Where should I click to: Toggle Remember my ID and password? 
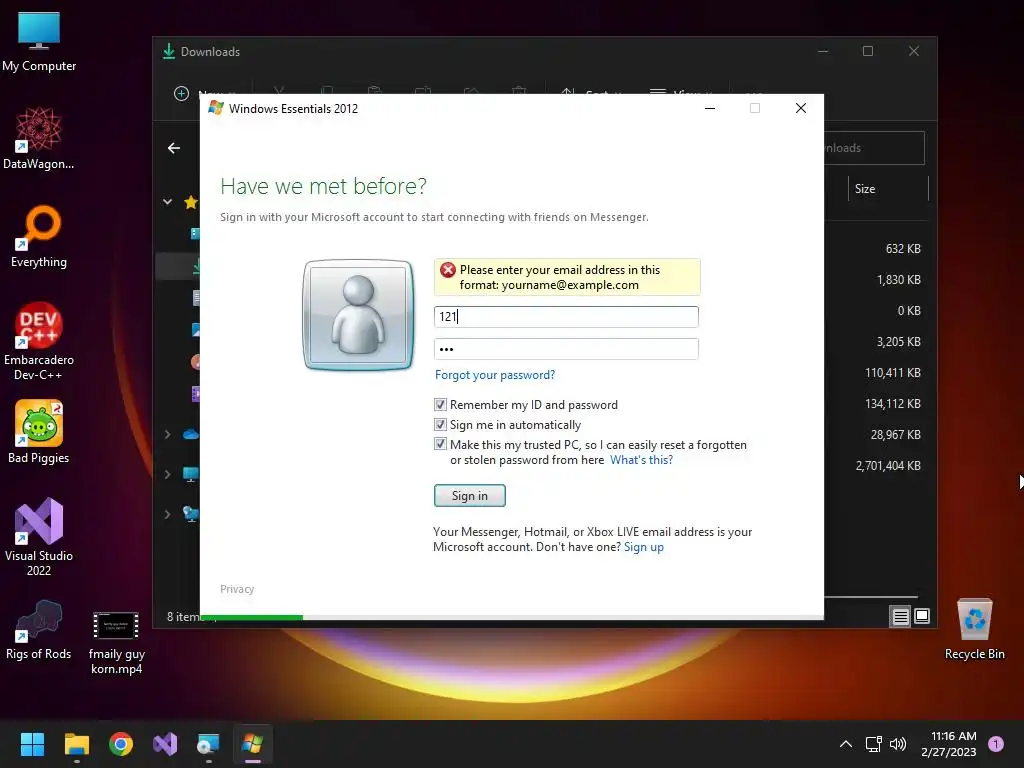[440, 405]
